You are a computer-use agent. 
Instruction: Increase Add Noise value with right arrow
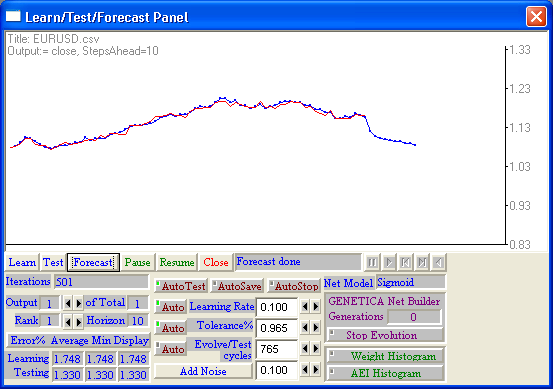point(316,370)
